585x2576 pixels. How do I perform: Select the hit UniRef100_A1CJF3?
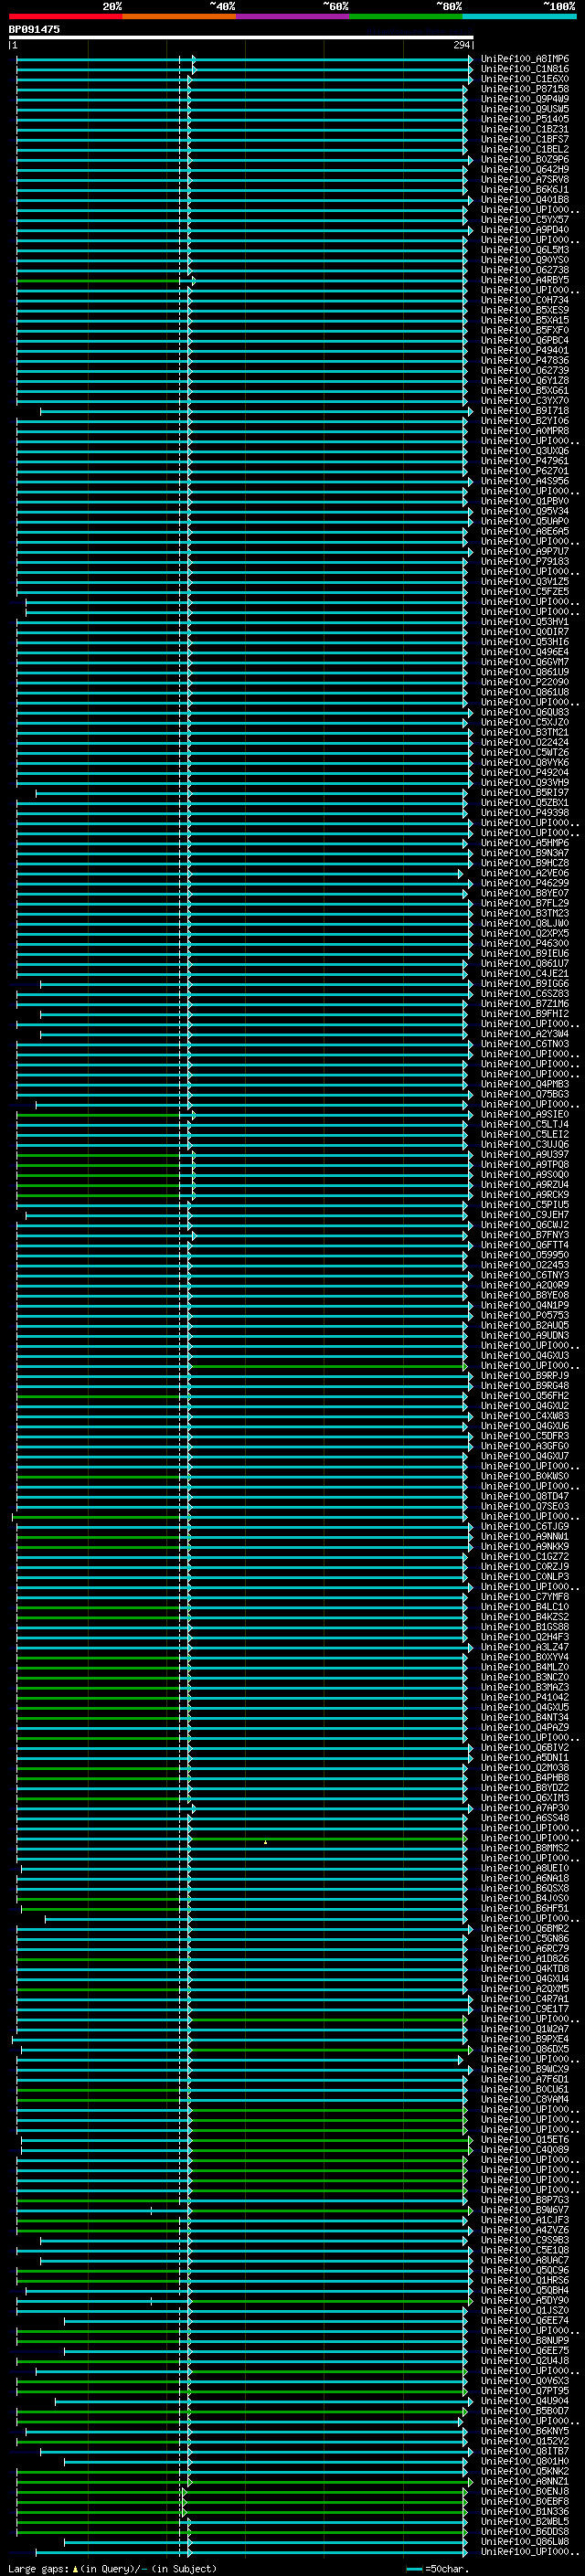coord(525,2220)
